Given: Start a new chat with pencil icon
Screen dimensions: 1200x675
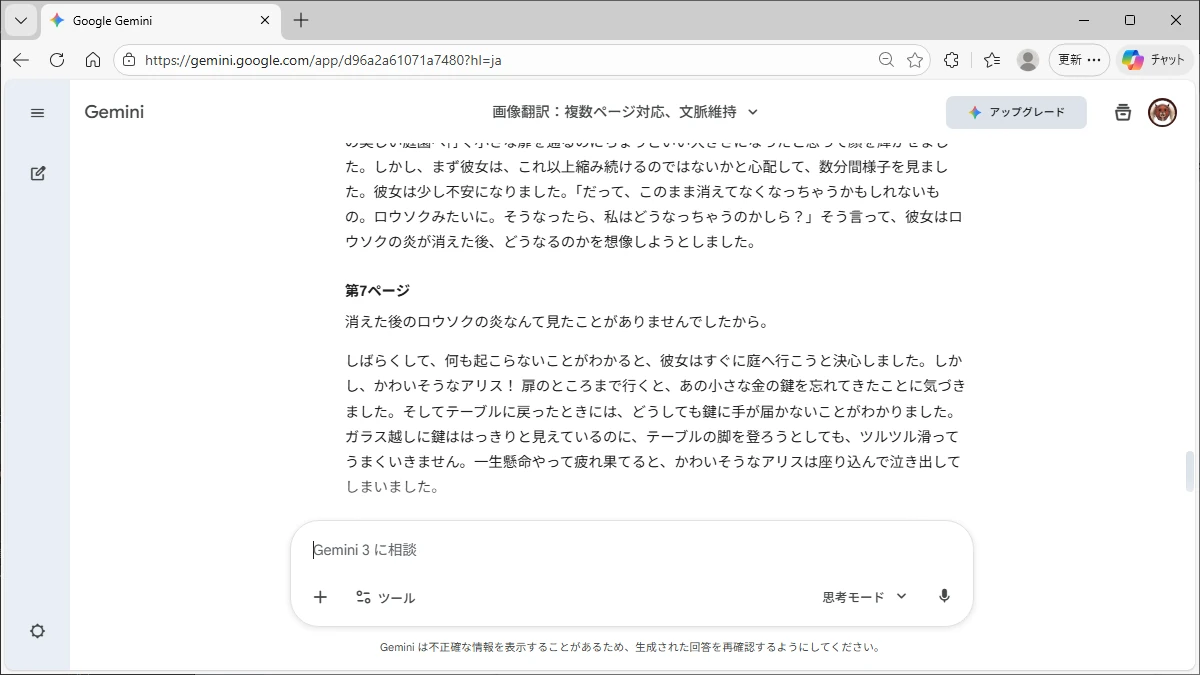Looking at the screenshot, I should [x=37, y=173].
